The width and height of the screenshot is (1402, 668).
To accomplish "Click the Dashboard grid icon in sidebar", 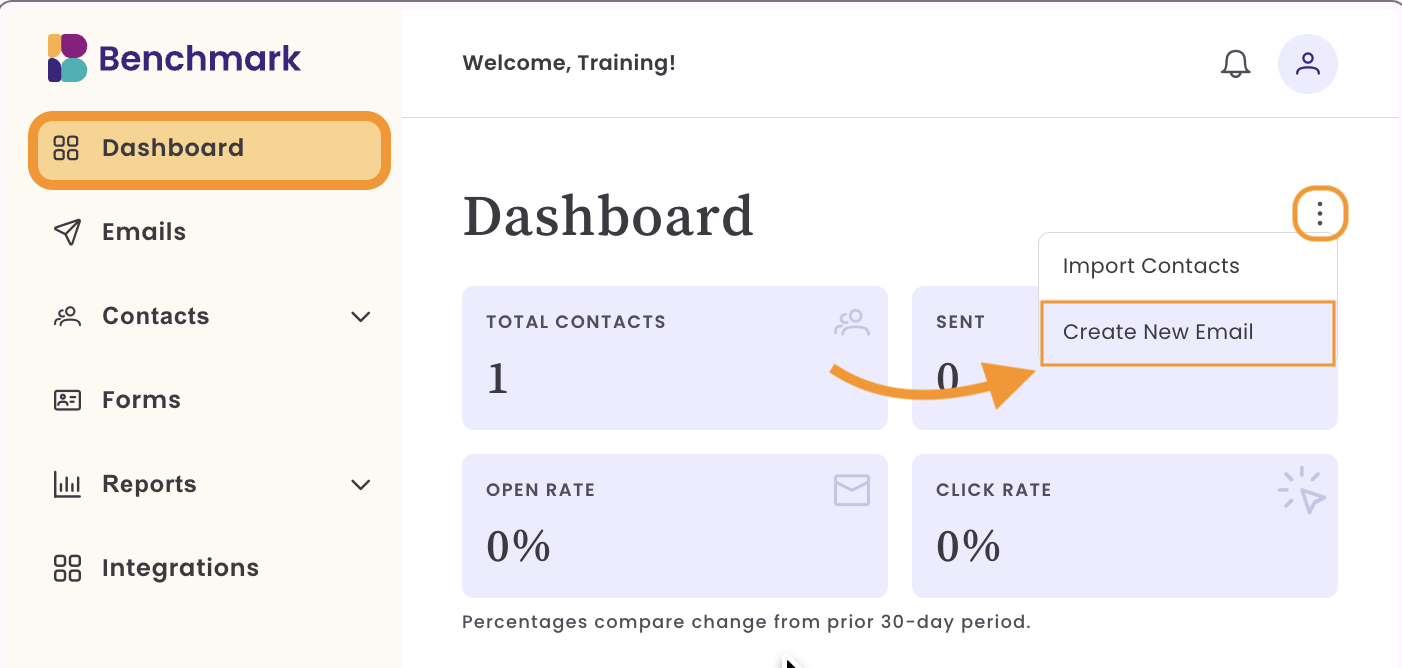I will pos(66,148).
